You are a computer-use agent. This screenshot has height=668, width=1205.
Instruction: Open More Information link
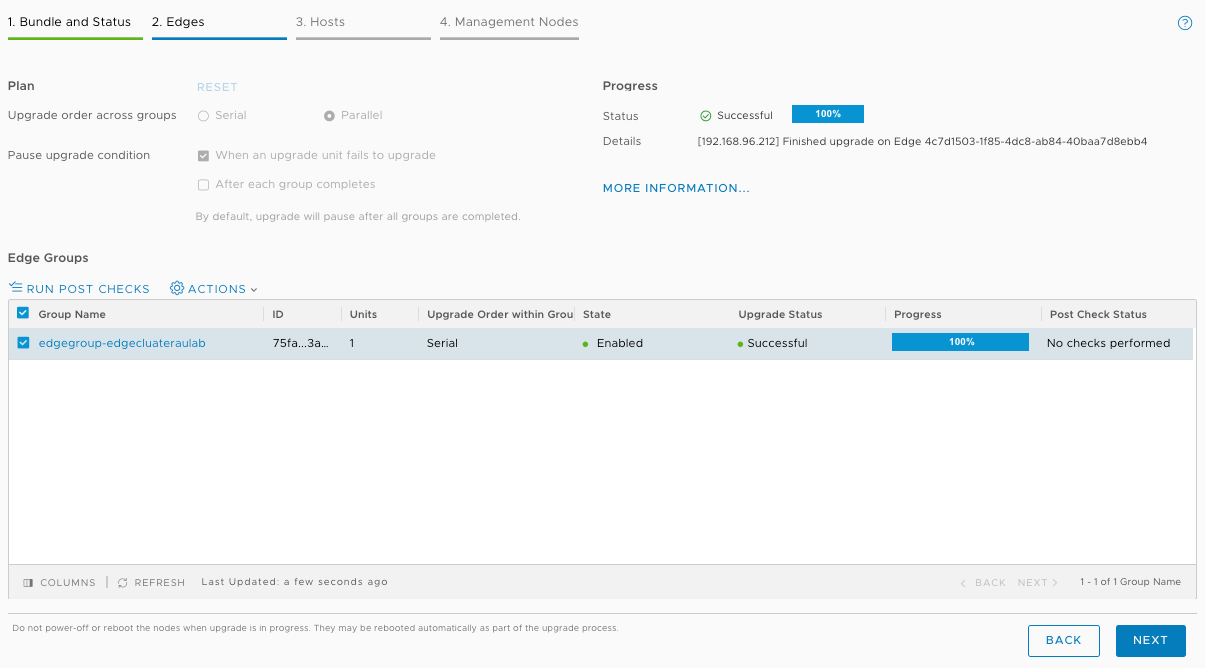[x=676, y=188]
